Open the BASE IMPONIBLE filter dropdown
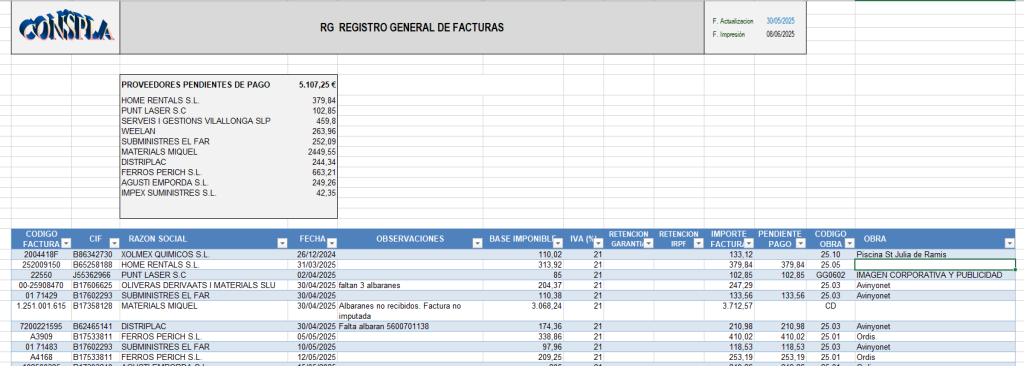The height and width of the screenshot is (366, 1024). (x=559, y=243)
